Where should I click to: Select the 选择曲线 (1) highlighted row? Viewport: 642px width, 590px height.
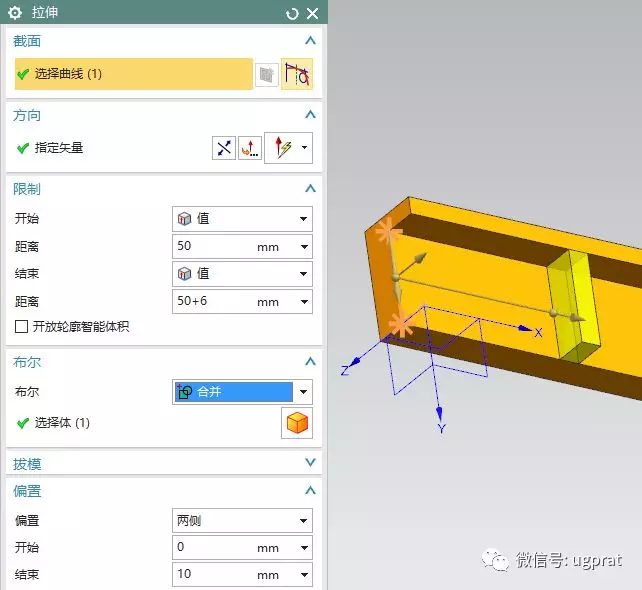tap(133, 74)
